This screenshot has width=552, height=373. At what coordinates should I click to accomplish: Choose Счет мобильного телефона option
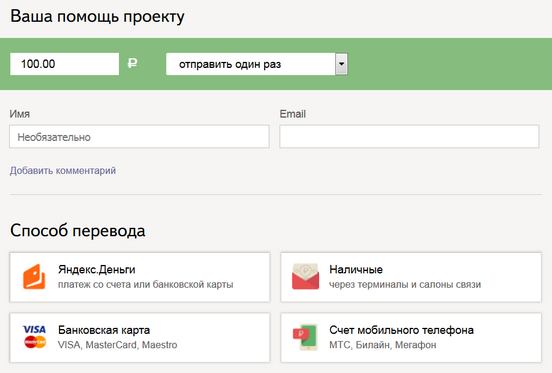tap(411, 338)
